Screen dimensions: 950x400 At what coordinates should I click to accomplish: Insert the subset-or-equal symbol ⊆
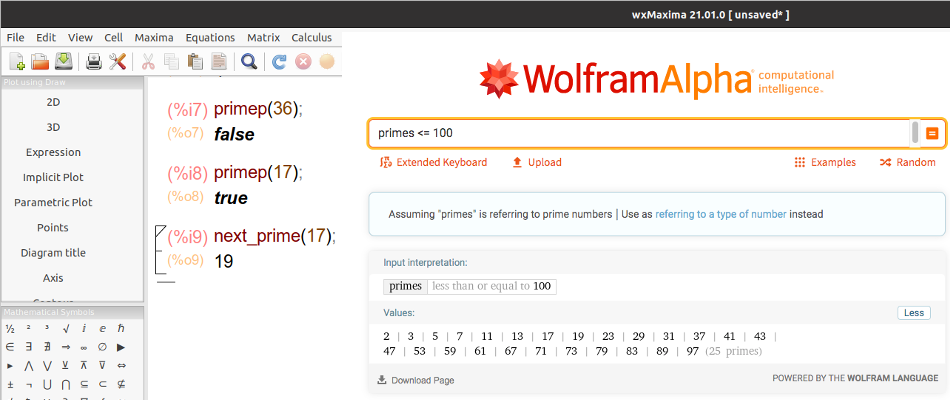pos(84,384)
